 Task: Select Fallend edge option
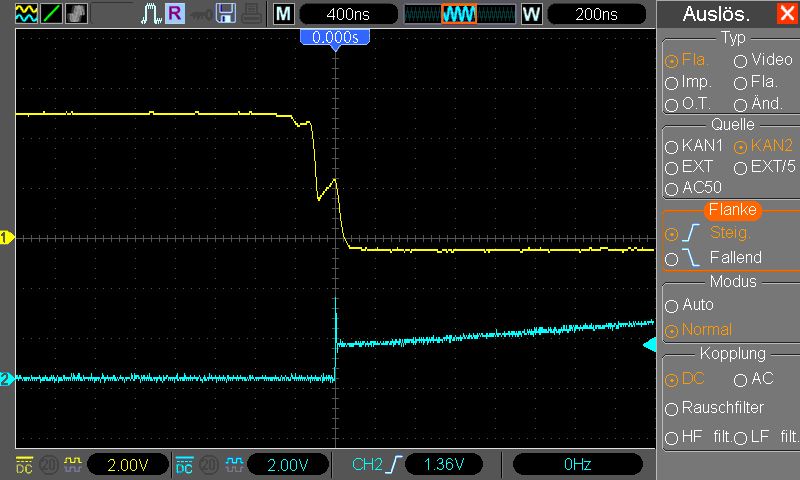(713, 257)
